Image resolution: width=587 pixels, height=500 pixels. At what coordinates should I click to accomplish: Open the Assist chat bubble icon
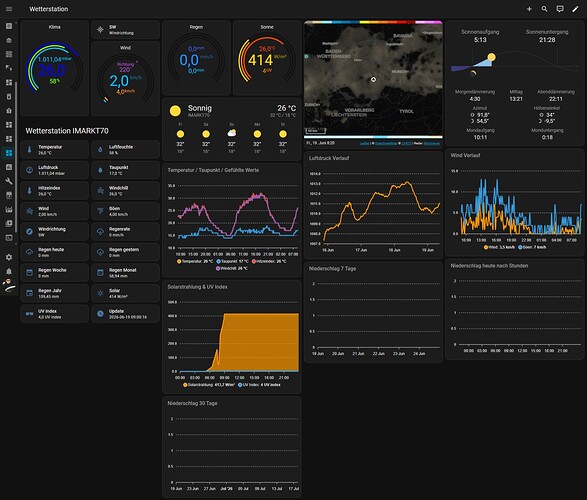[560, 9]
